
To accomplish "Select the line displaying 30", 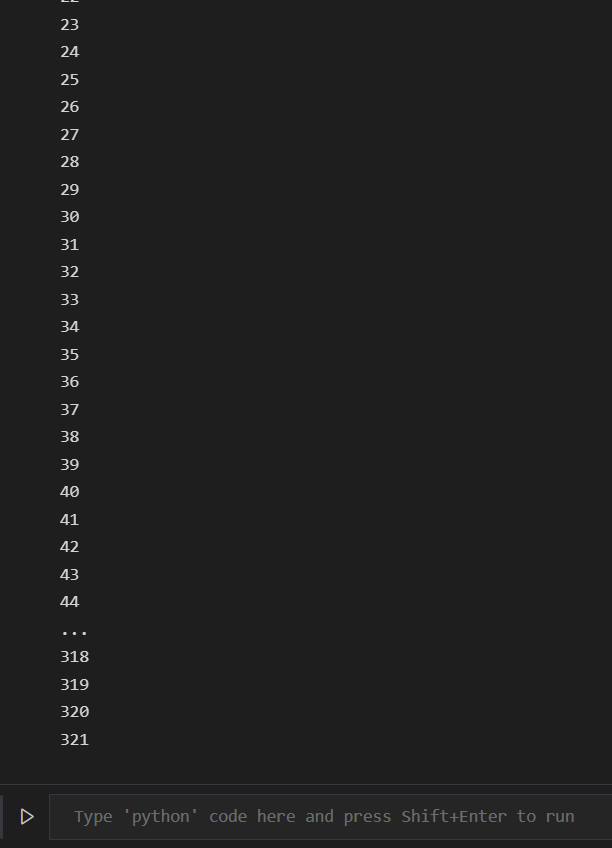I will pos(69,216).
